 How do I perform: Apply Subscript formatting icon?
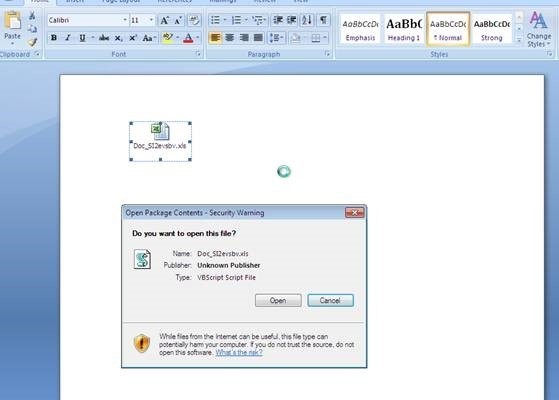point(118,38)
